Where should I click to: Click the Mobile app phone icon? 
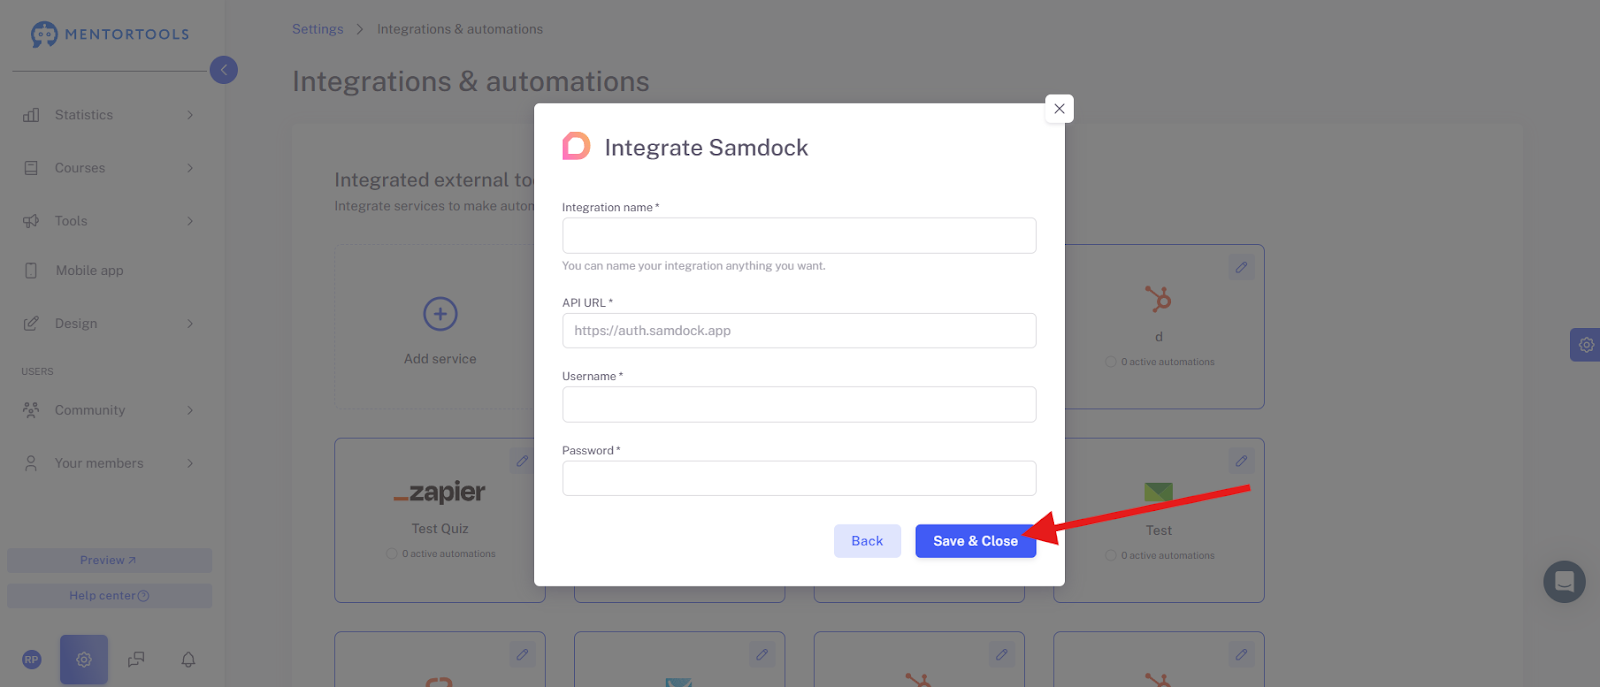[31, 270]
